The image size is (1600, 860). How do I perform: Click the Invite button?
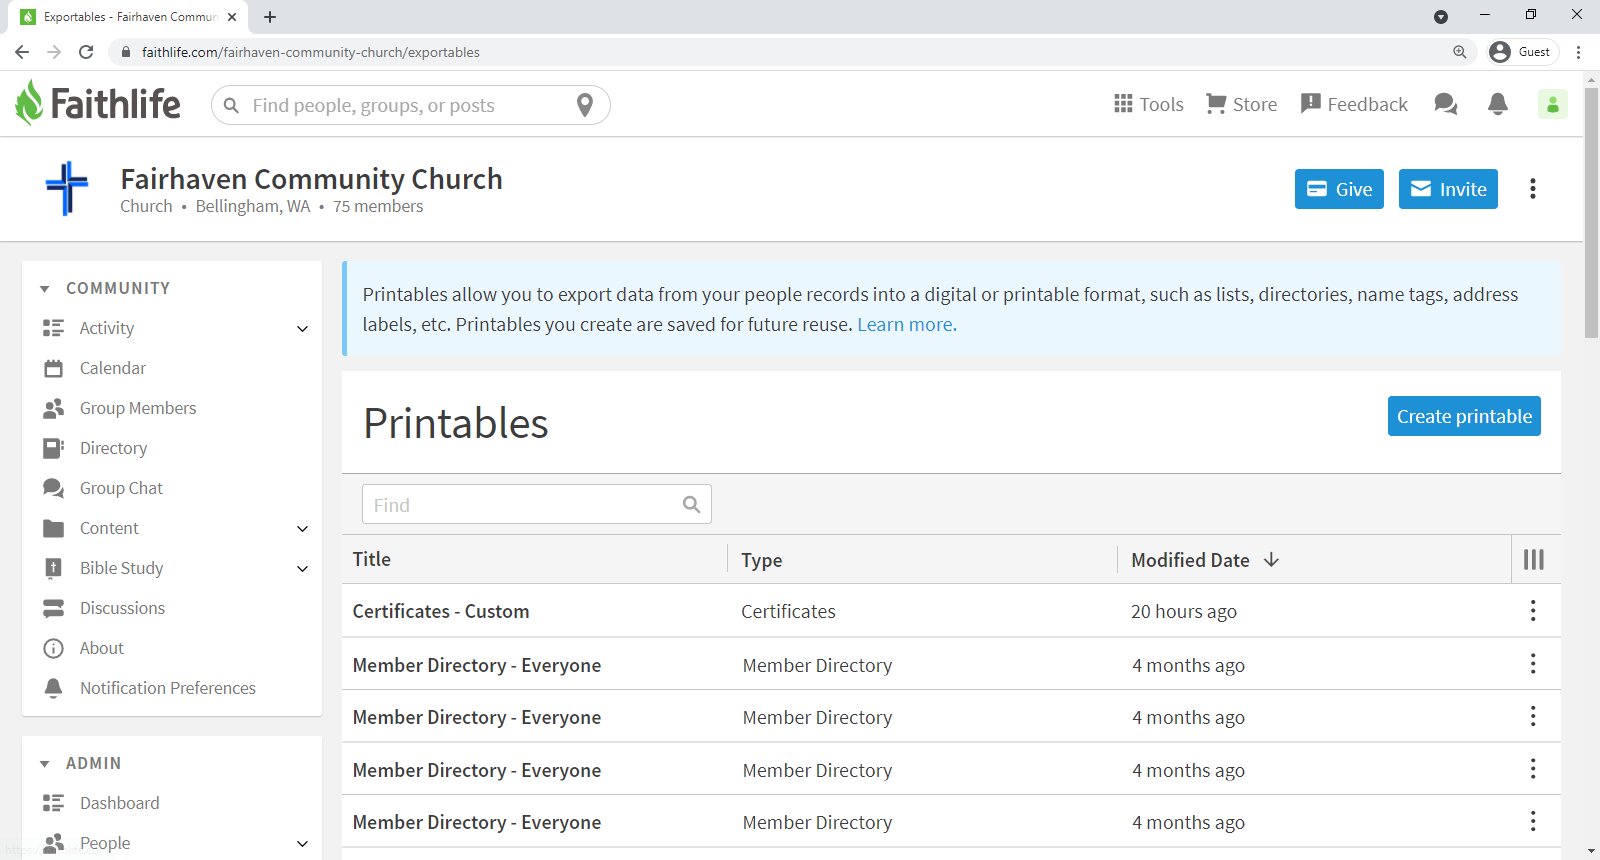1448,189
